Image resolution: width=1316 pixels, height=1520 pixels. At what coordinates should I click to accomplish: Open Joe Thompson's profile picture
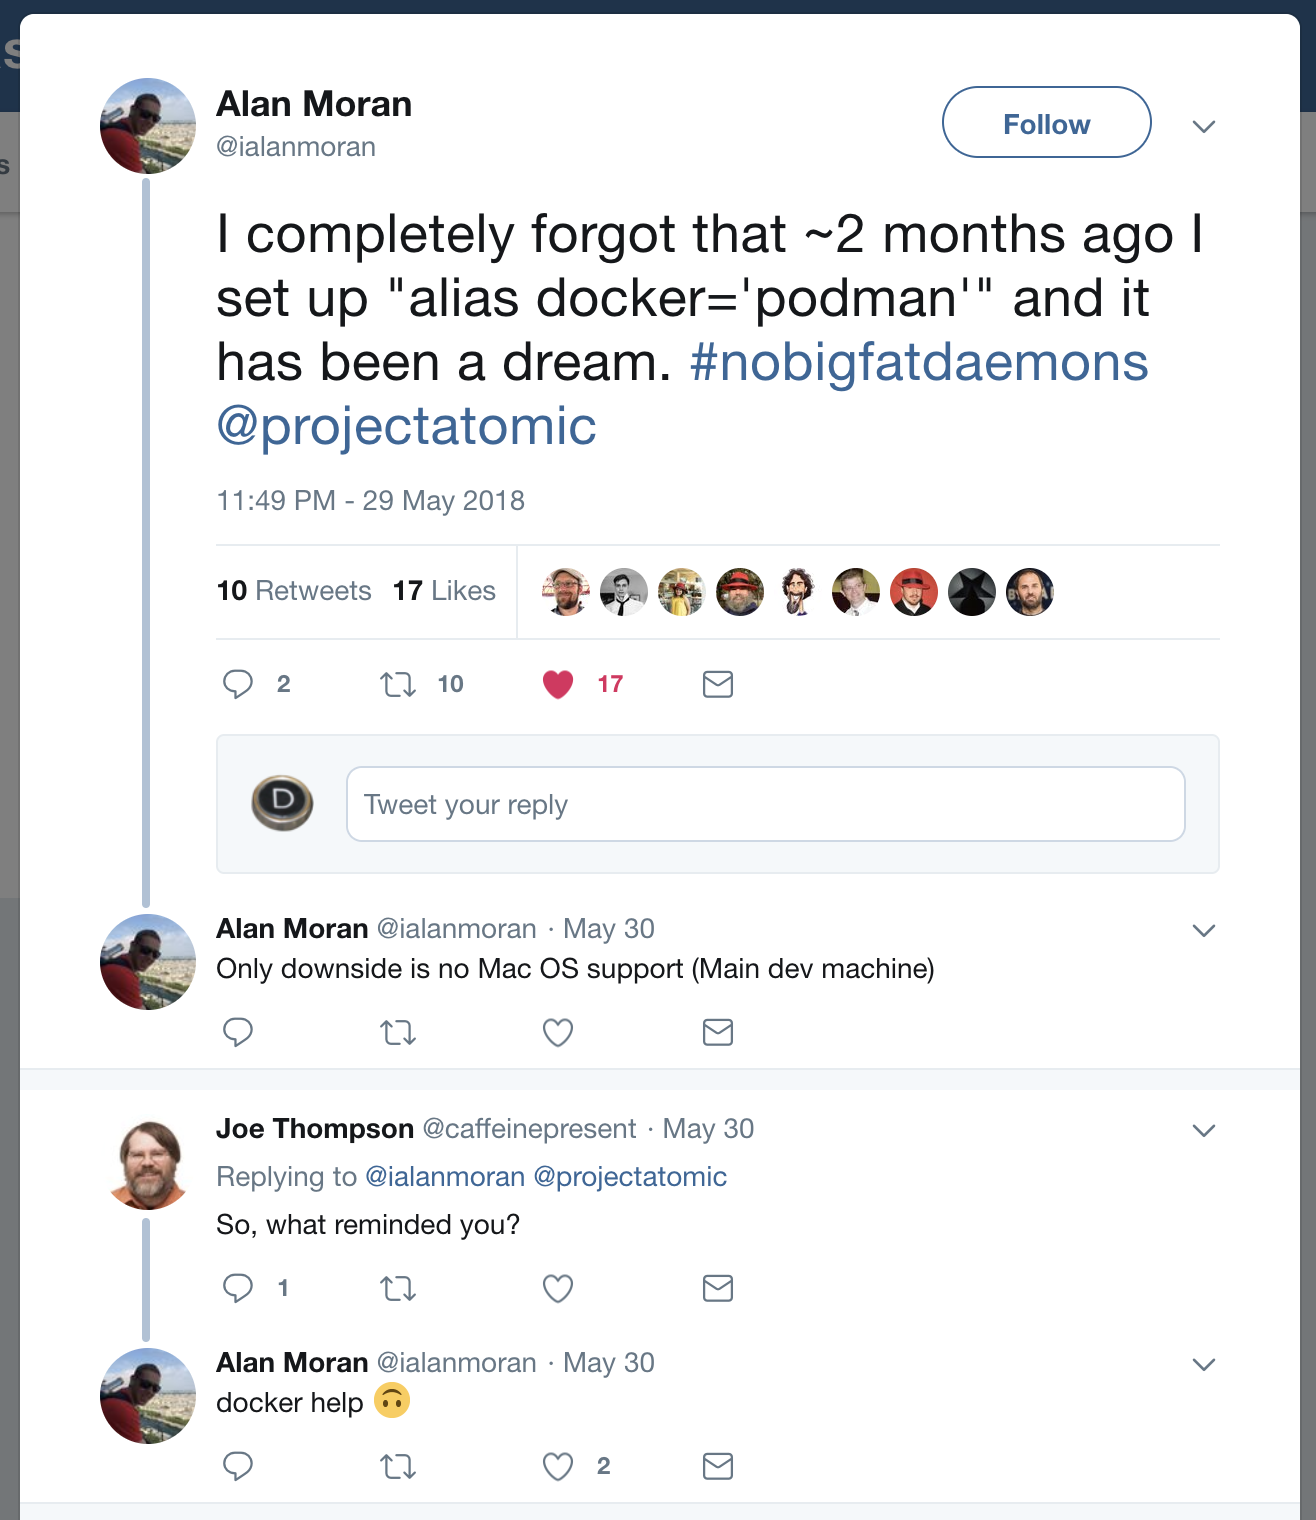[x=148, y=1165]
